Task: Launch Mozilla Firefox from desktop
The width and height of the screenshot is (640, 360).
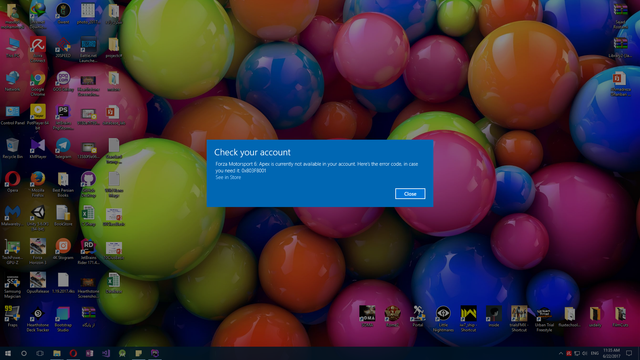Action: click(38, 184)
